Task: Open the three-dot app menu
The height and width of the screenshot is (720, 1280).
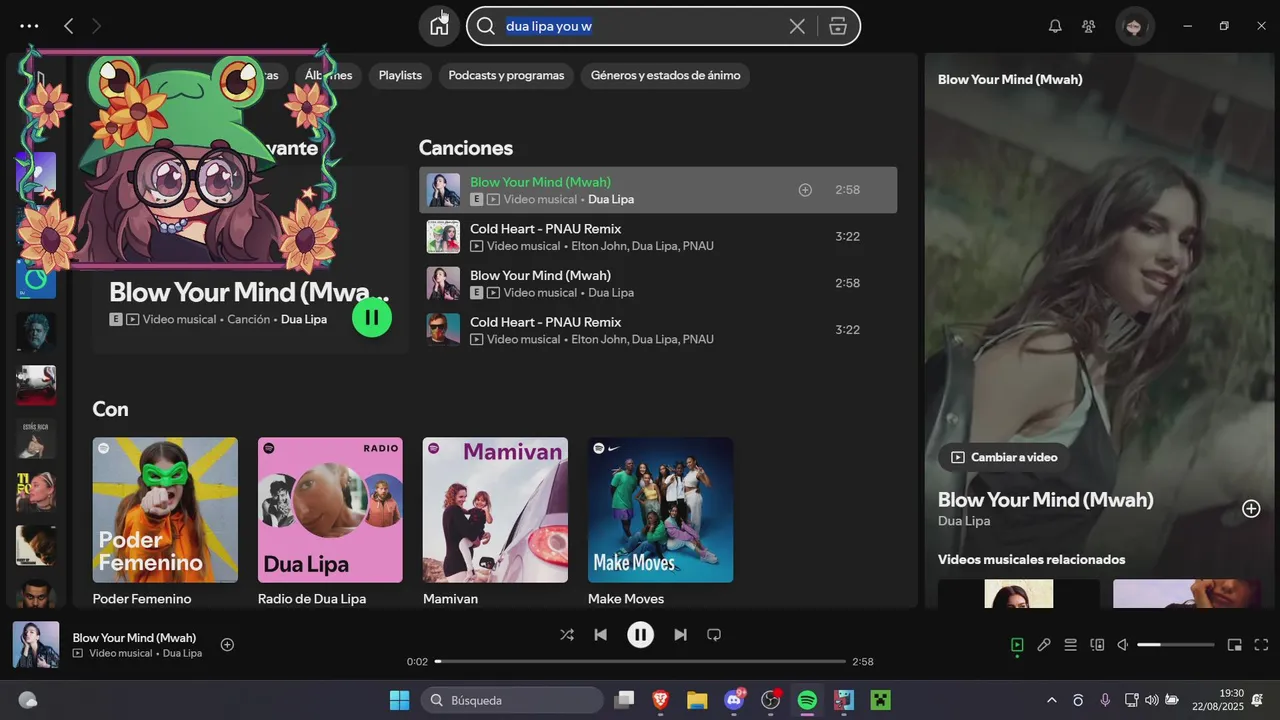Action: coord(29,26)
